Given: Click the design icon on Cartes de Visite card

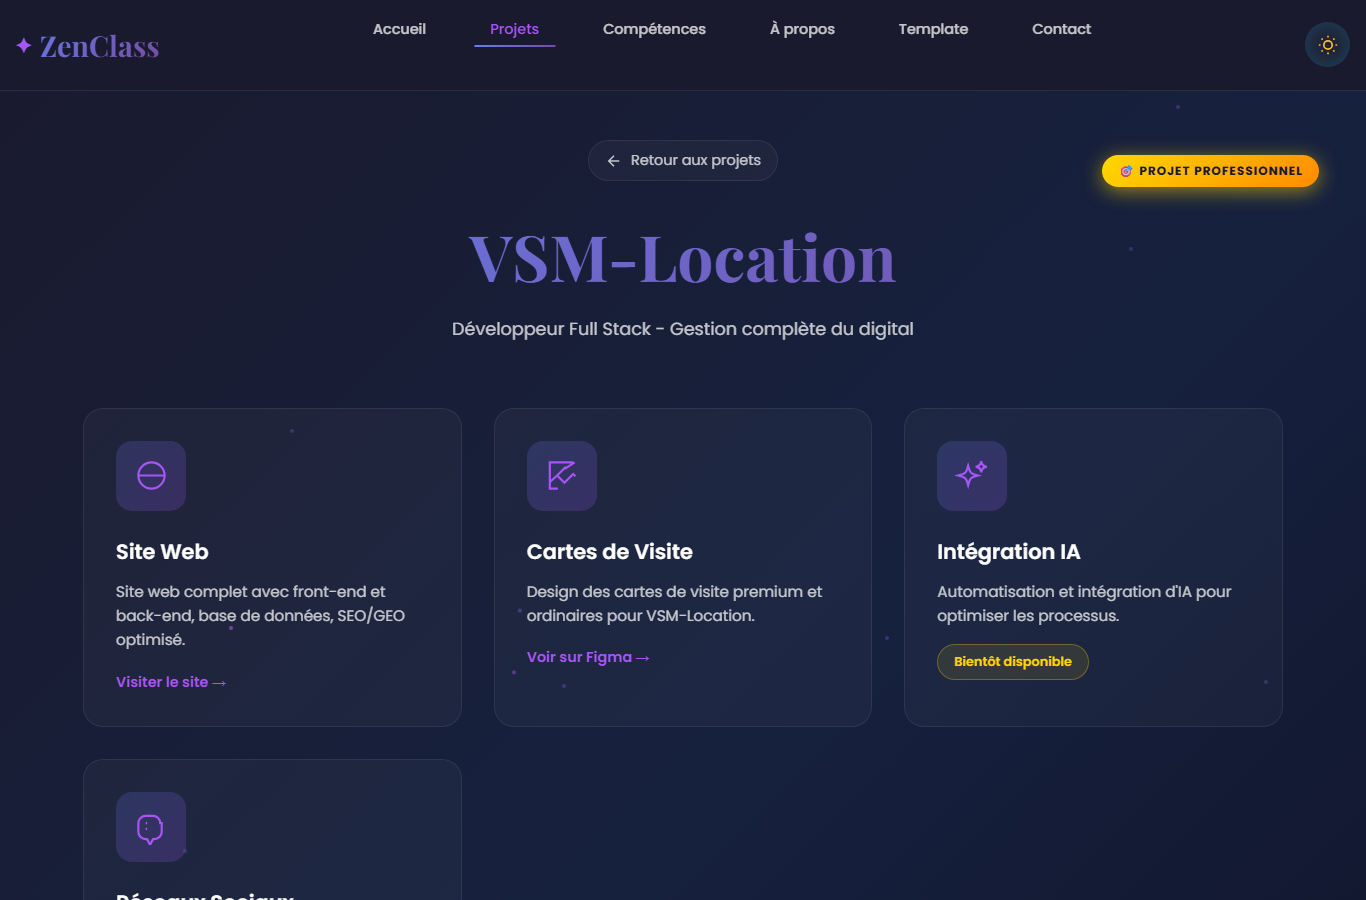Looking at the screenshot, I should 562,476.
